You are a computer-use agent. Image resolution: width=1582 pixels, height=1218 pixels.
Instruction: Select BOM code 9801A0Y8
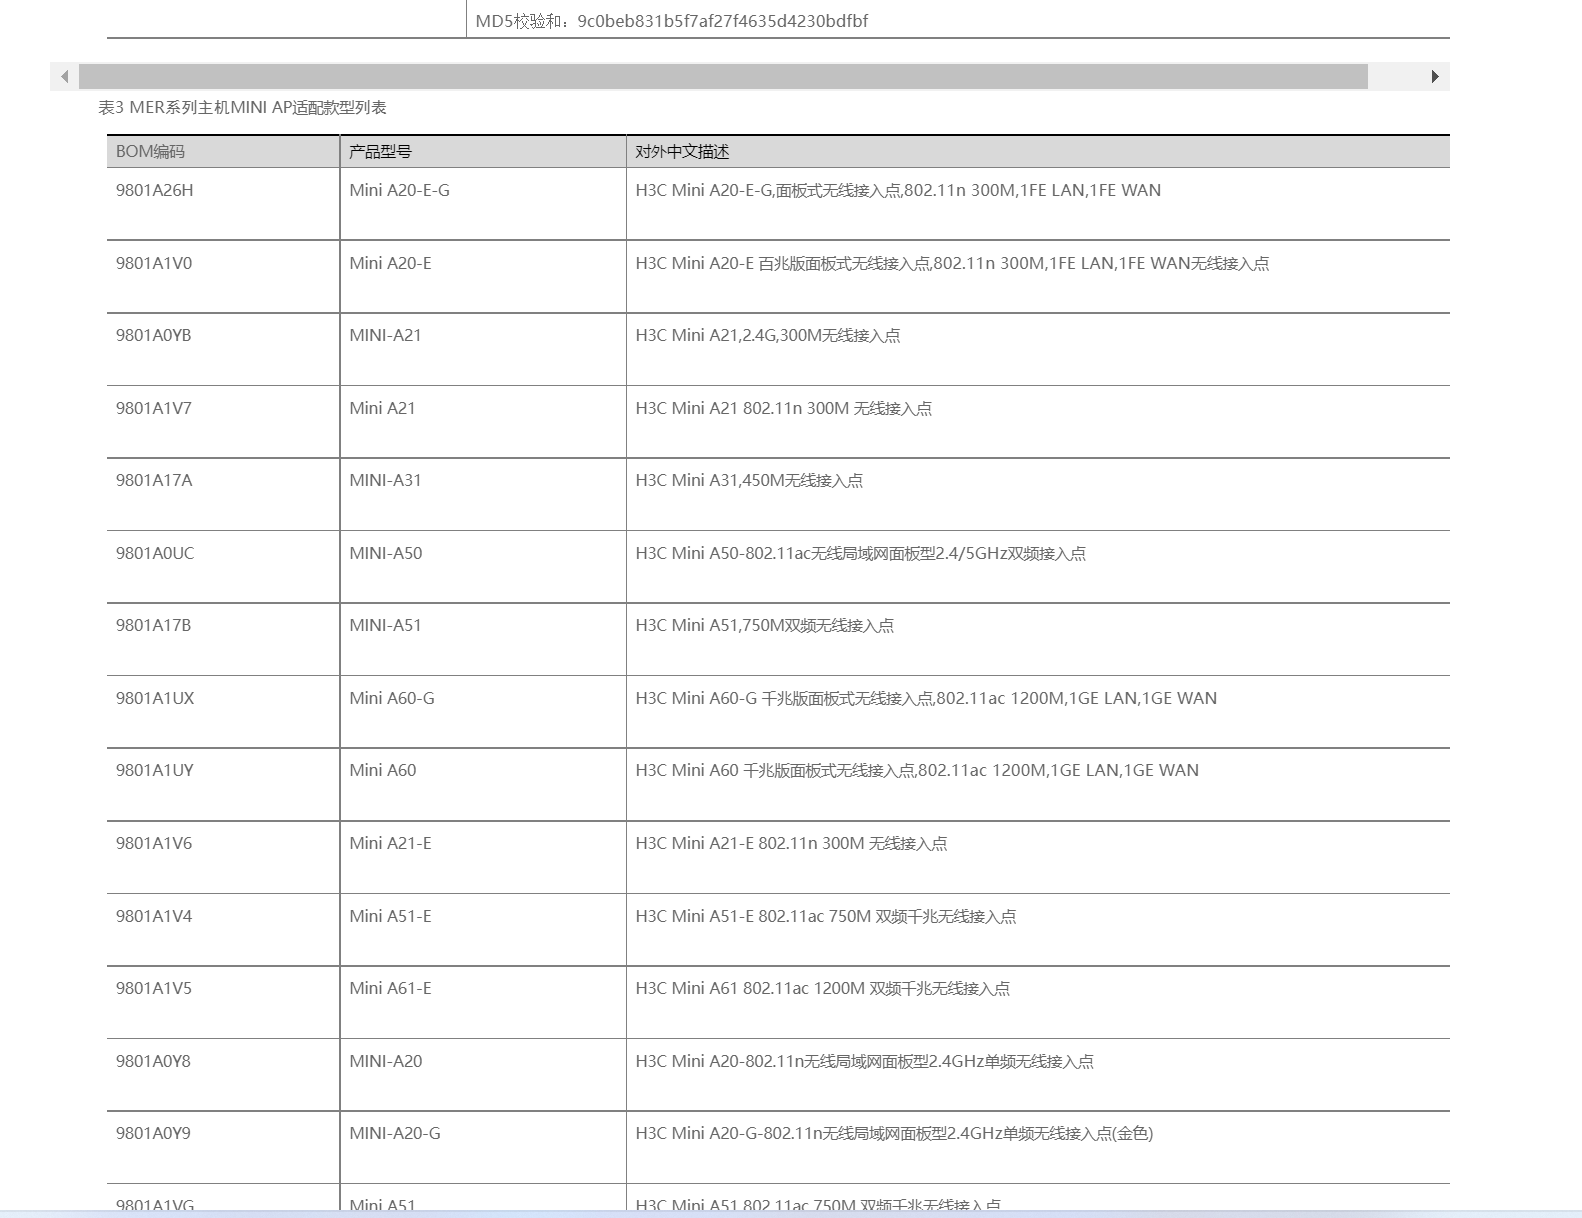[x=153, y=1061]
